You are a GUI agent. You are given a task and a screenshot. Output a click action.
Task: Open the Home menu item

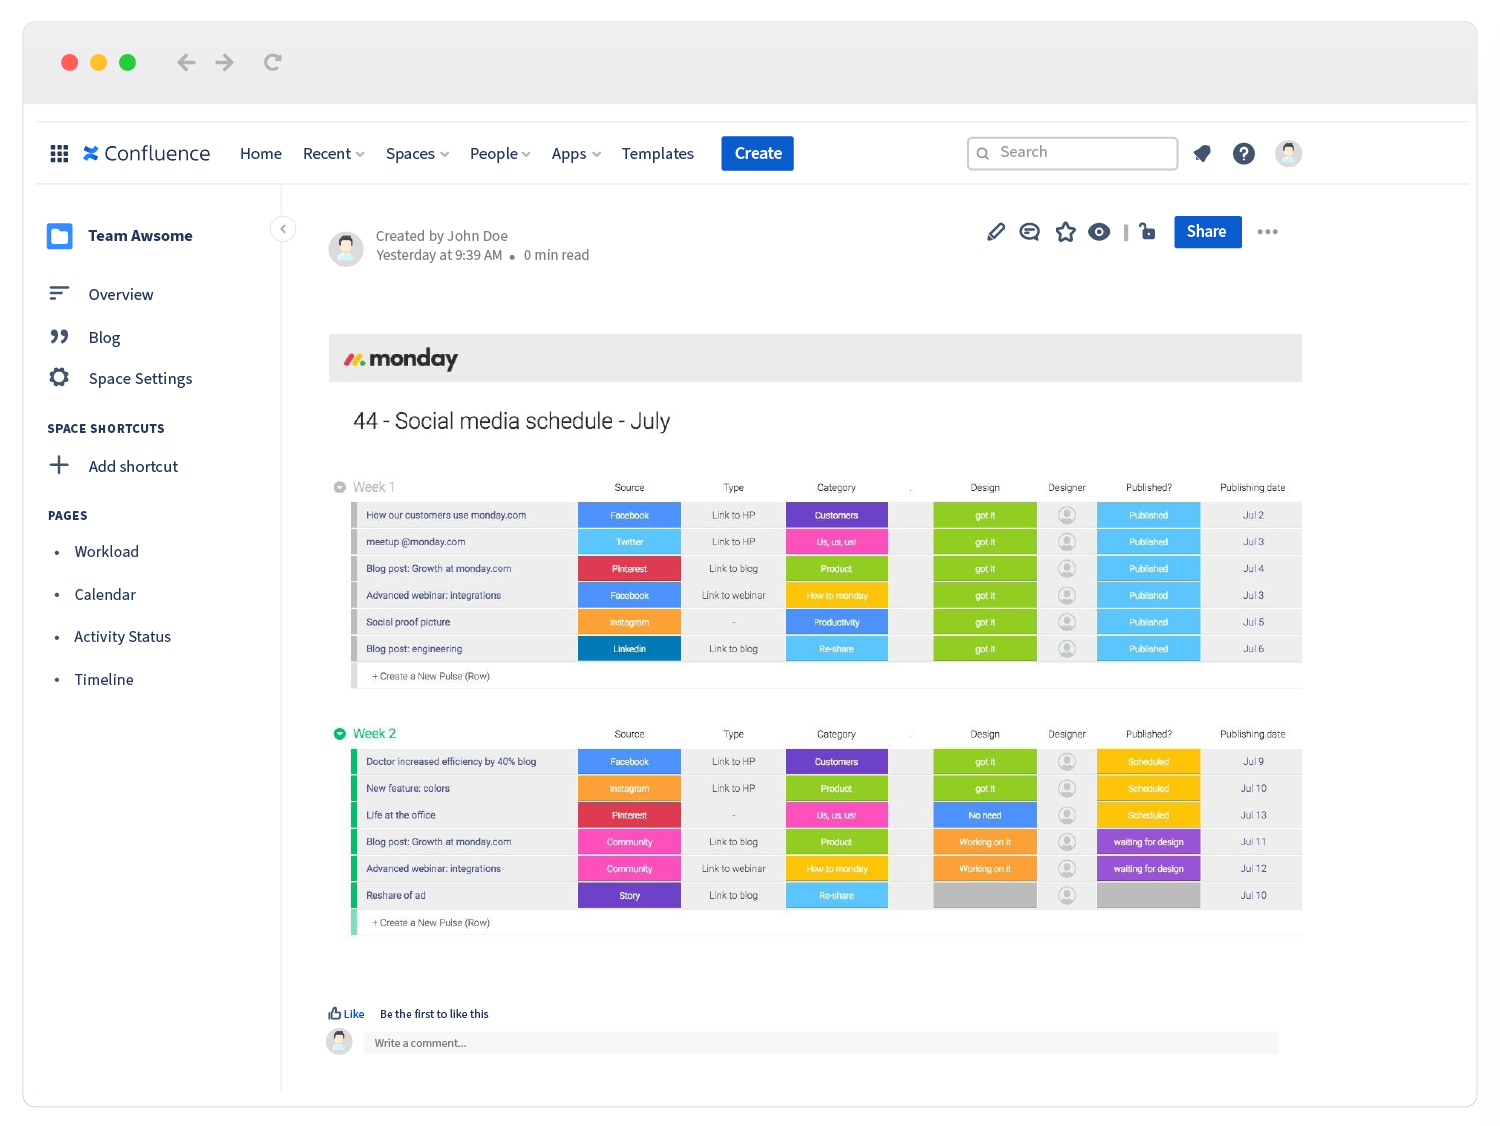pyautogui.click(x=261, y=154)
